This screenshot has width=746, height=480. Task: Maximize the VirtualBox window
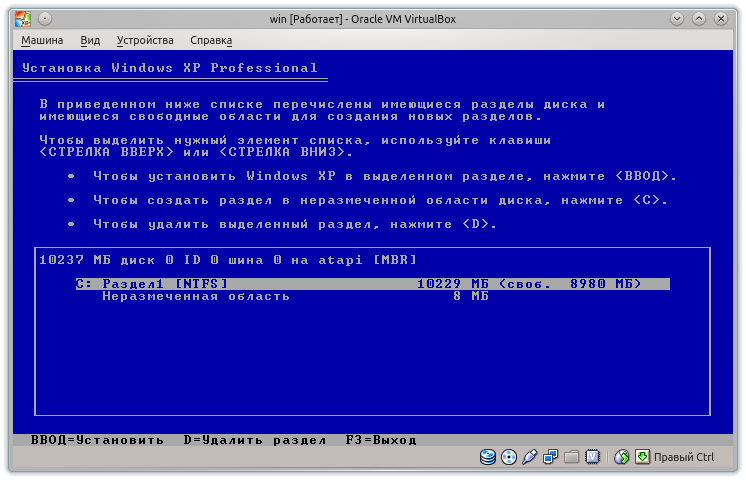[x=699, y=19]
